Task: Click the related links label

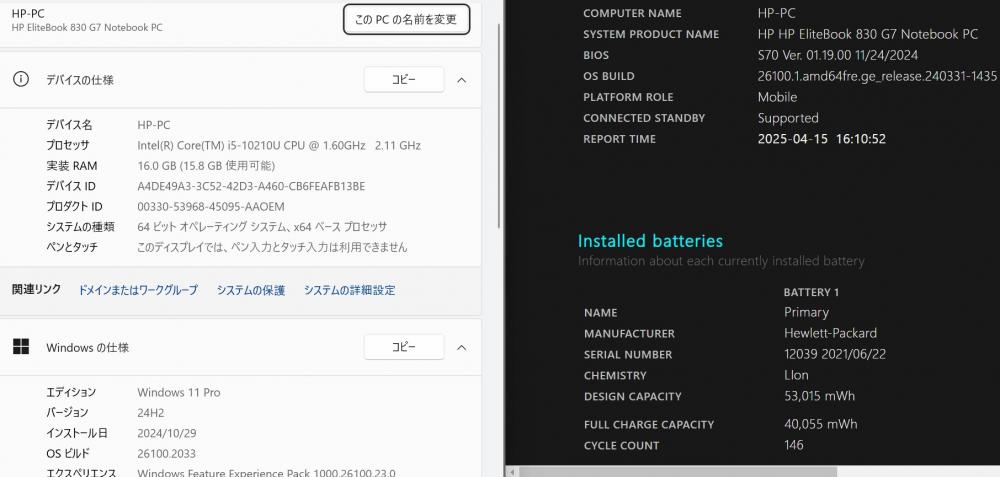Action: (x=36, y=290)
